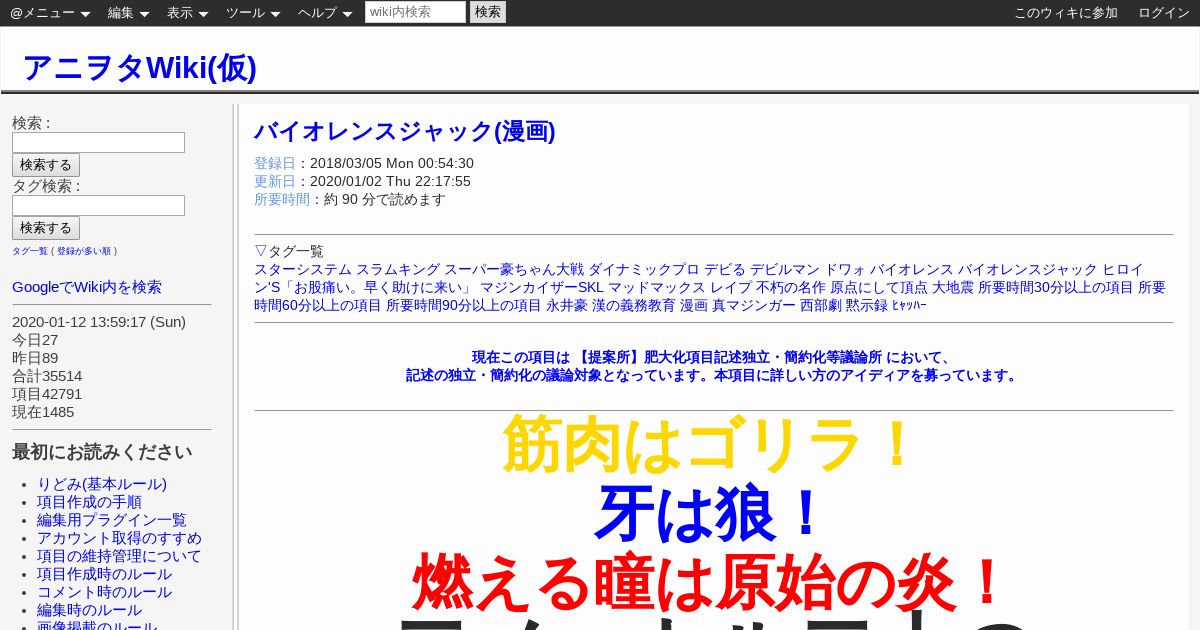This screenshot has height=630, width=1200.
Task: Open the スラムキング tag
Action: click(398, 269)
